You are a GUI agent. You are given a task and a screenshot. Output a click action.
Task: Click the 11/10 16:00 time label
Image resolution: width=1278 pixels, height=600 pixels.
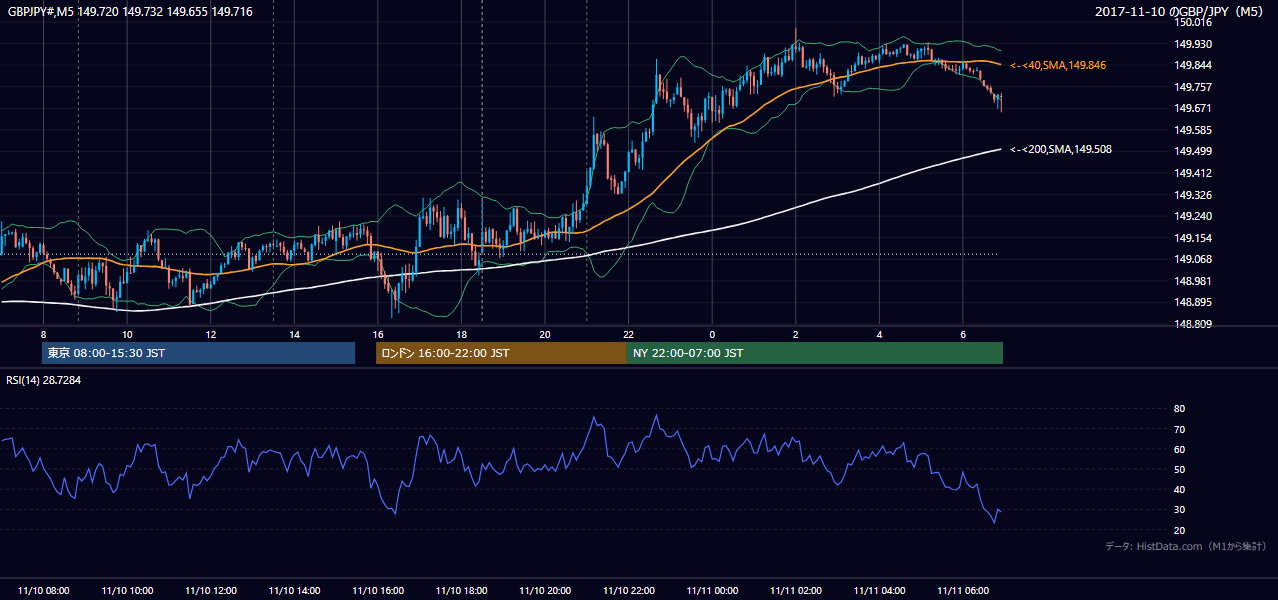coord(377,591)
